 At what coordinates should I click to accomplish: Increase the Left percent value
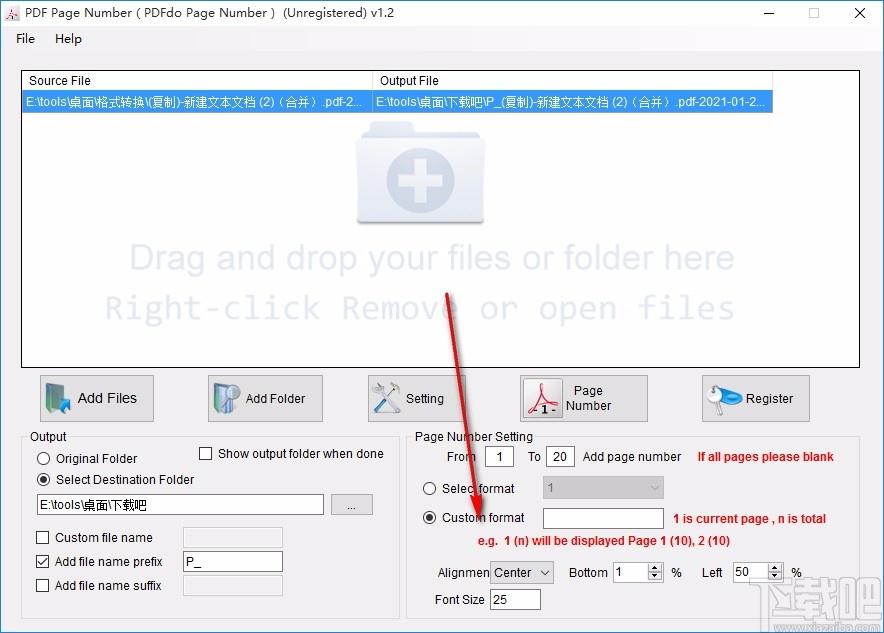(x=775, y=568)
